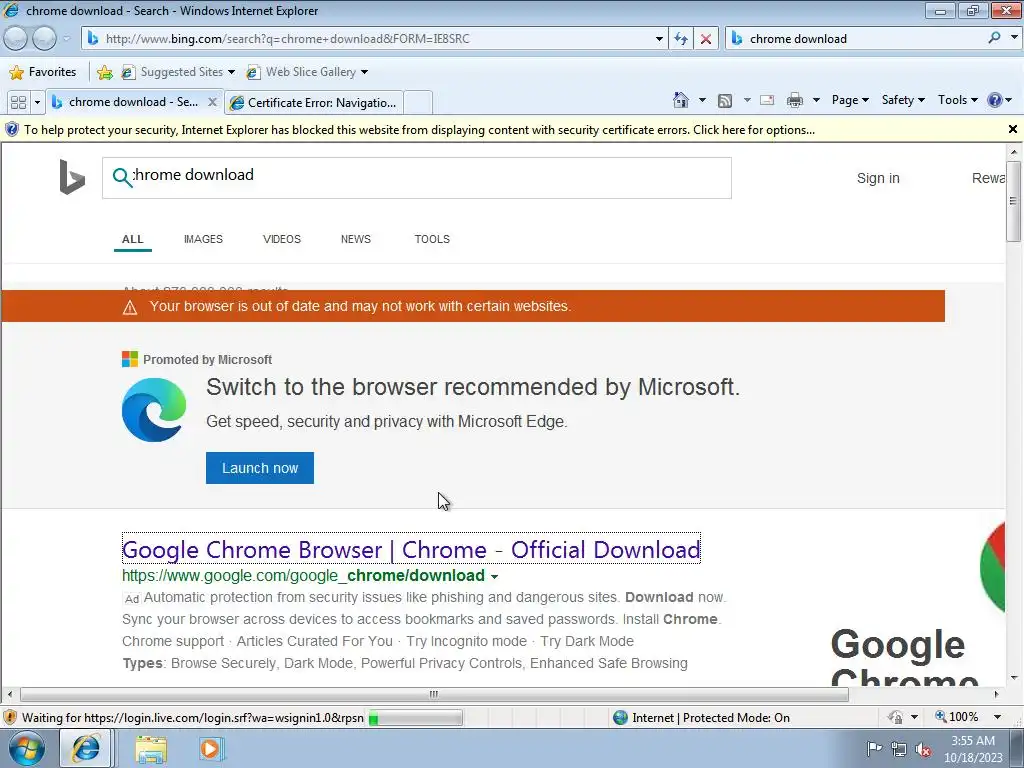Click the status bar security shield icon

tap(10, 718)
